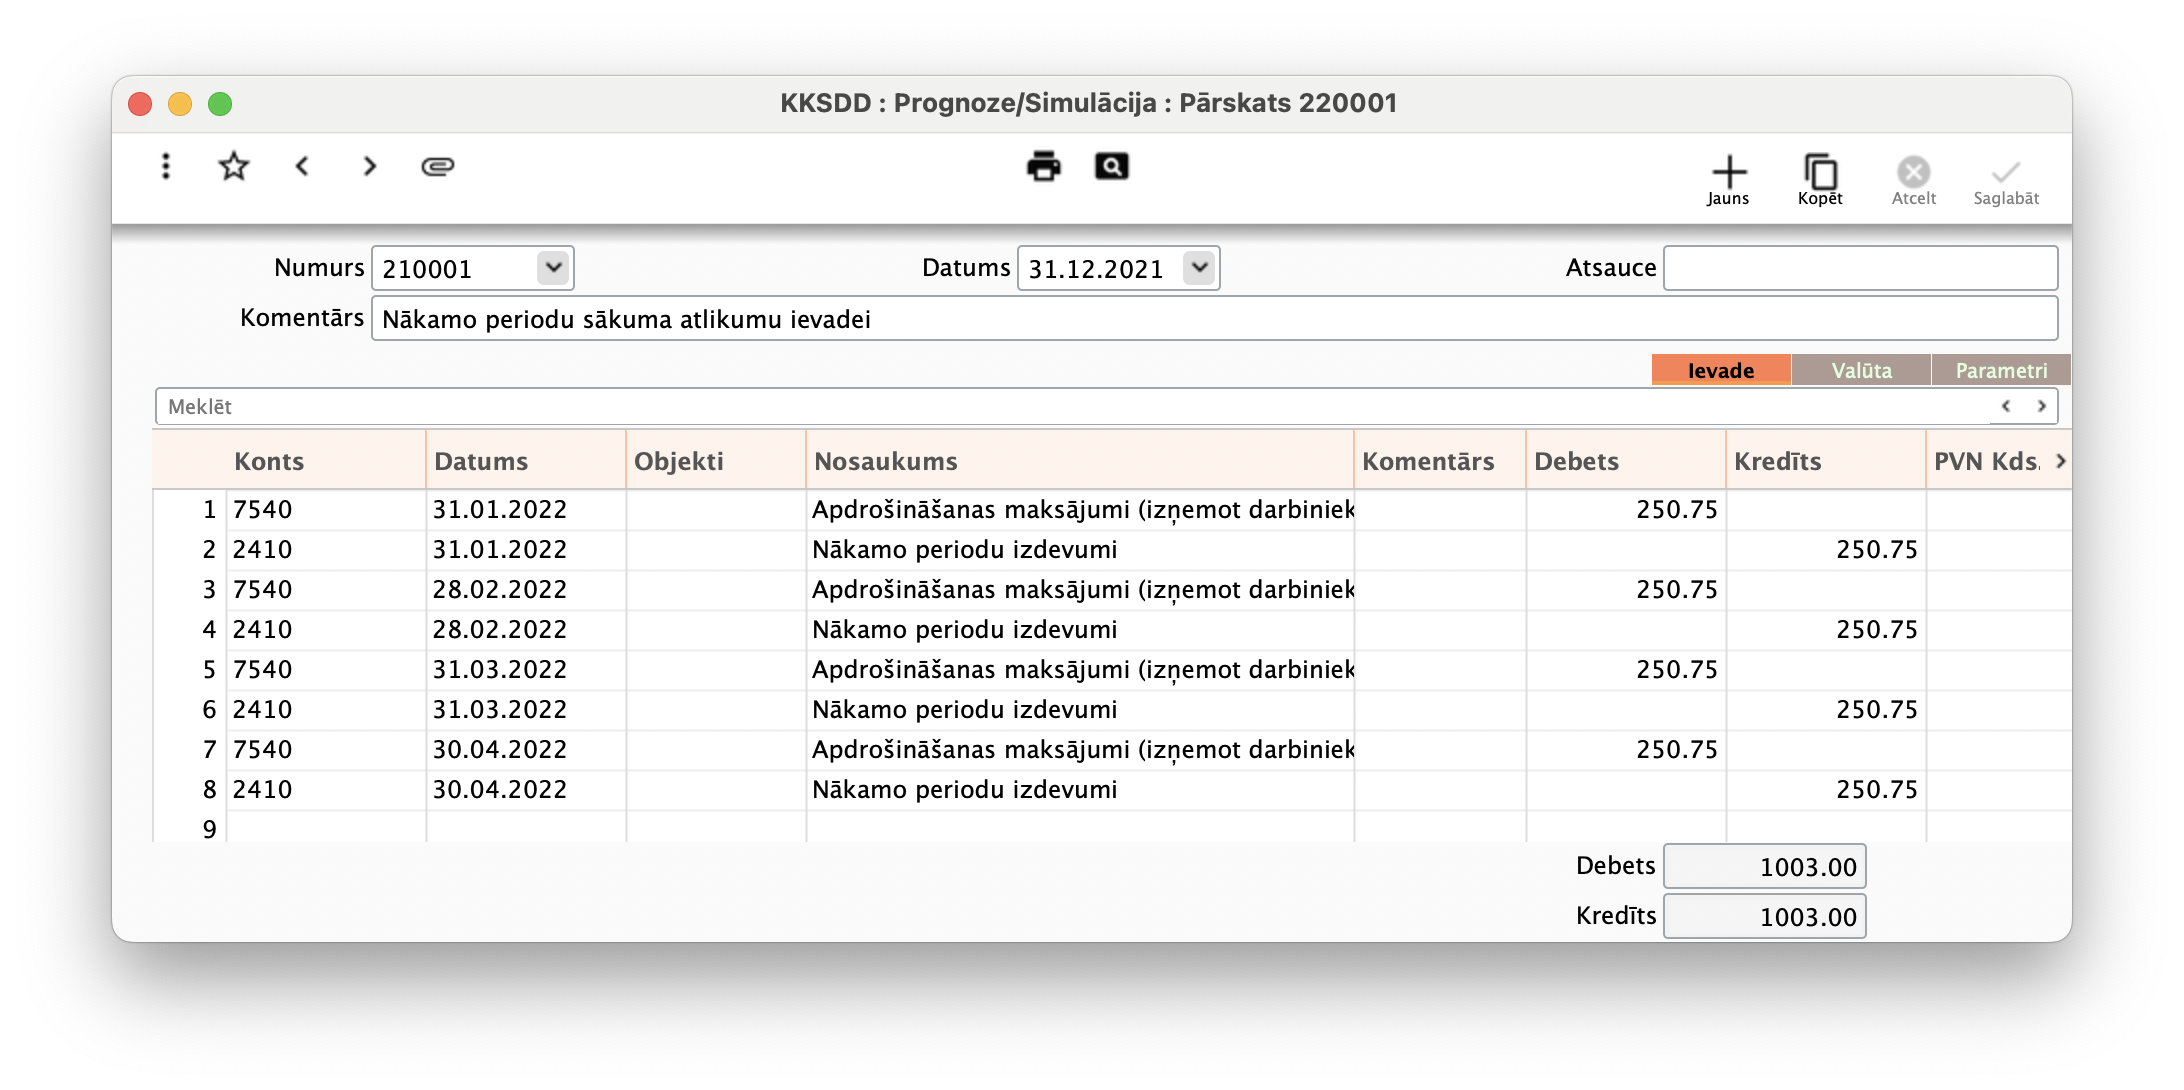Expand hidden columns with PVN Kds chevron
Screen dimensions: 2184x1090
2062,461
